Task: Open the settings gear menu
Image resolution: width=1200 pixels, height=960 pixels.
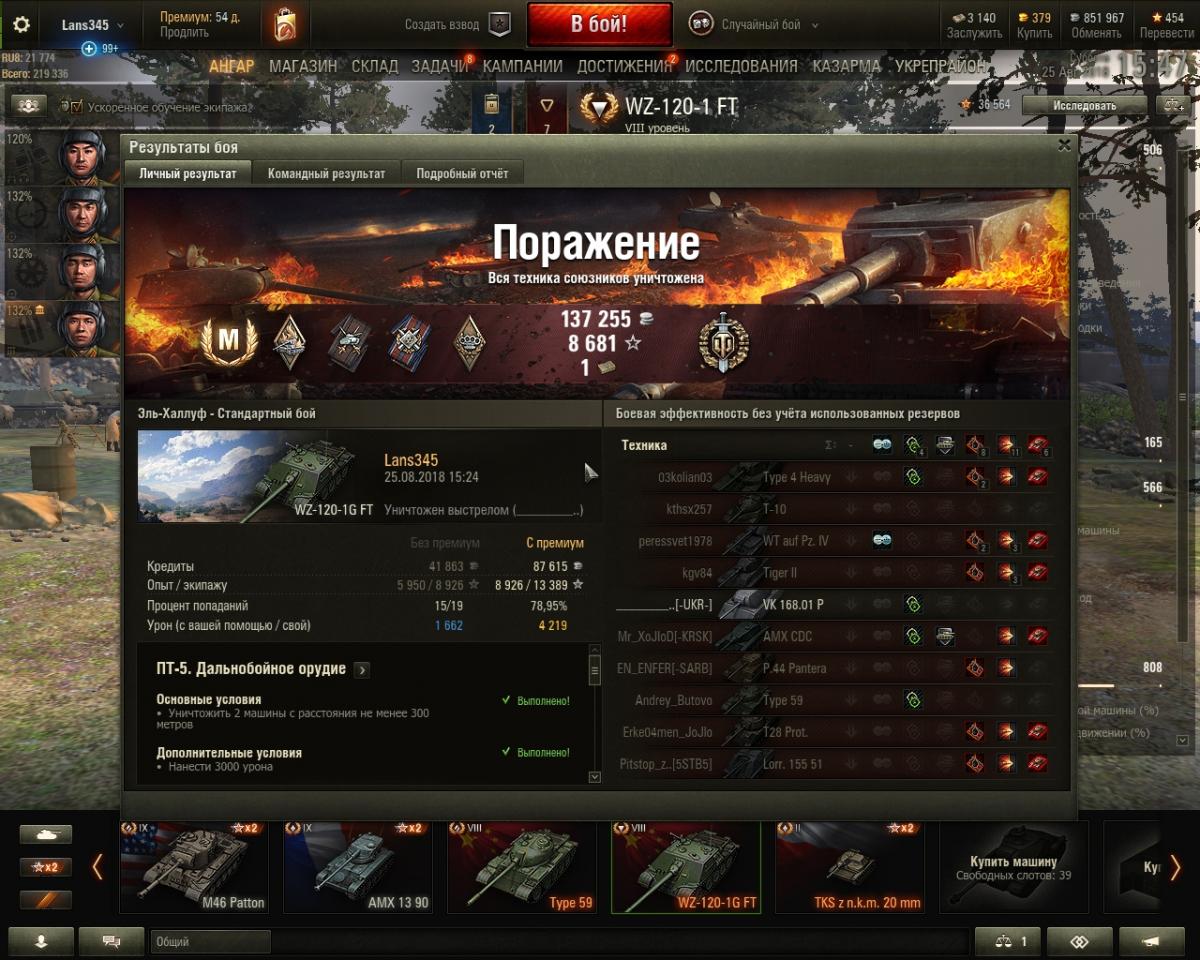Action: click(x=21, y=25)
